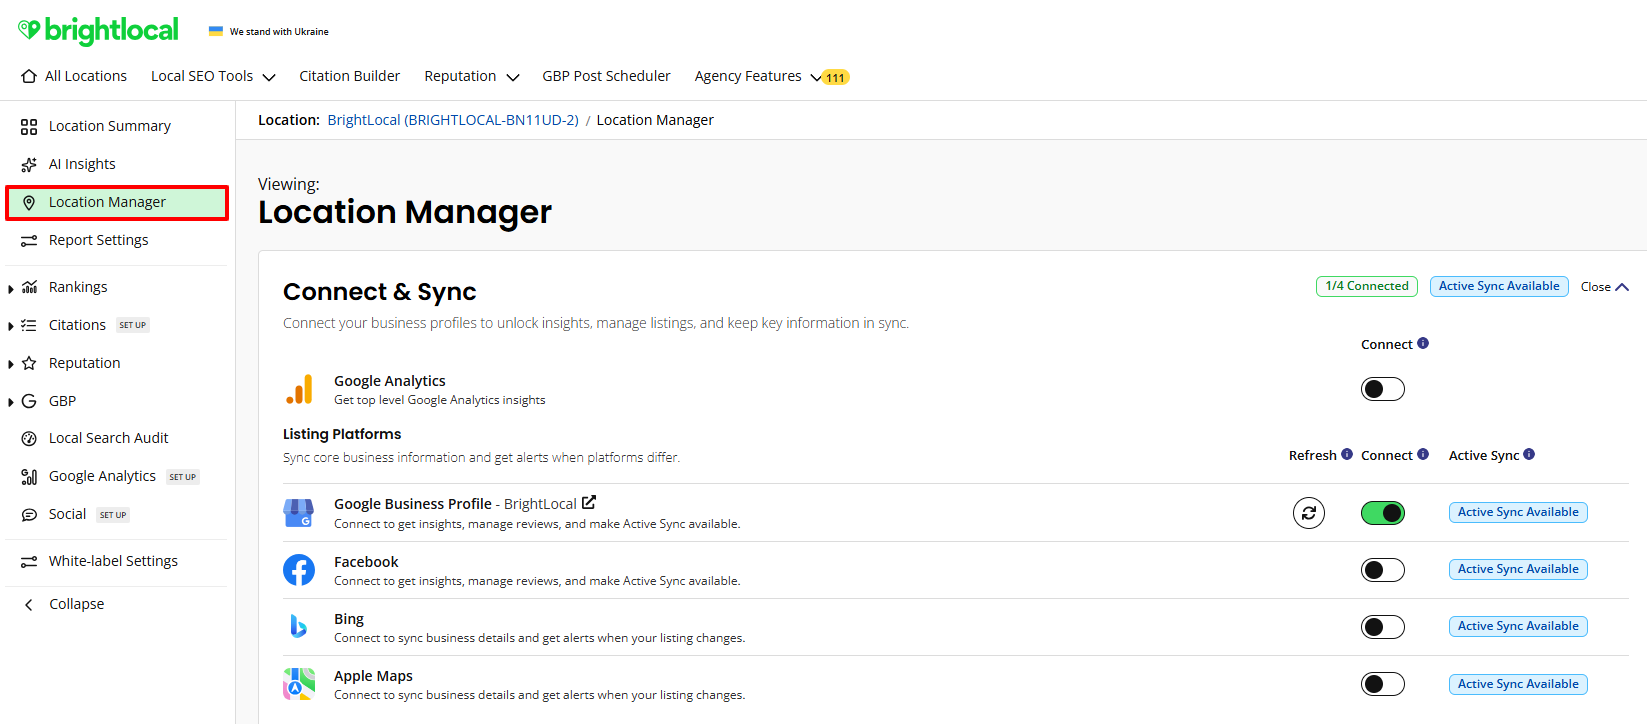The height and width of the screenshot is (724, 1647).
Task: Click the Google Analytics bar chart logo
Action: coord(299,390)
